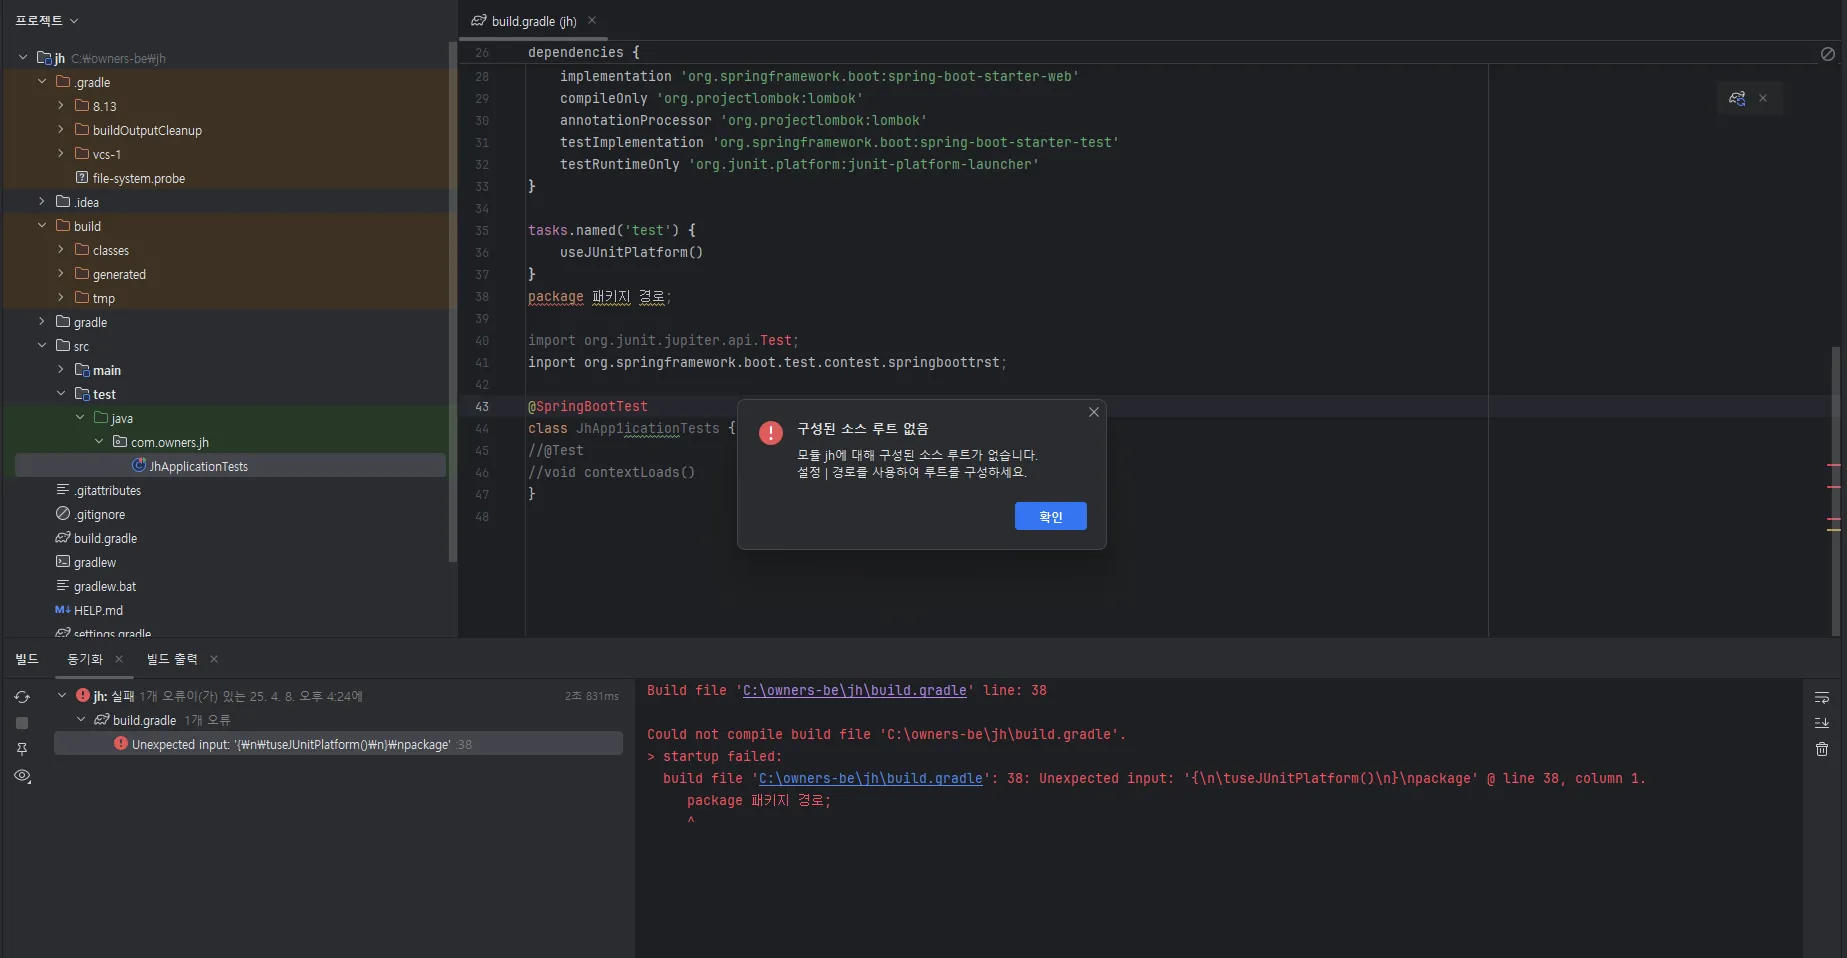Click line 43 @SpringBootTest in editor

point(588,406)
